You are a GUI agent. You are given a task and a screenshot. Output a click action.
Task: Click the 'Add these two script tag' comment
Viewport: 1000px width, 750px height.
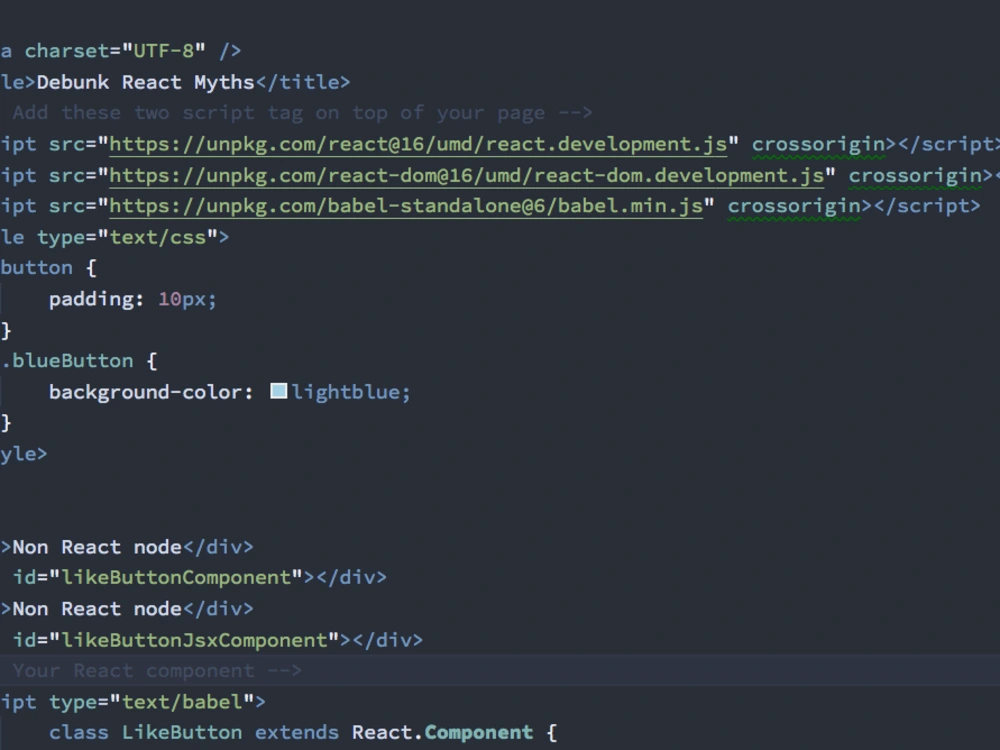coord(302,113)
